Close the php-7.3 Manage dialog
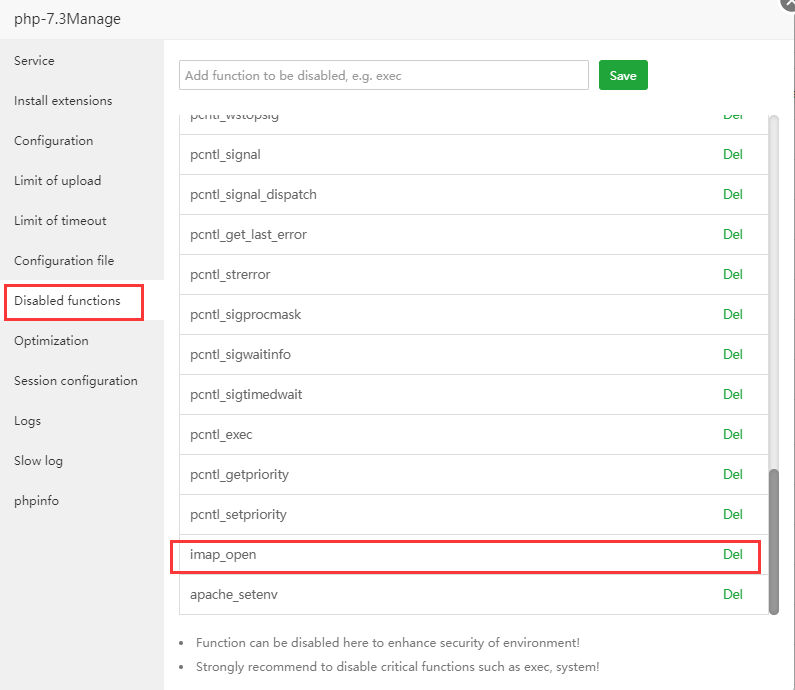 pos(788,4)
